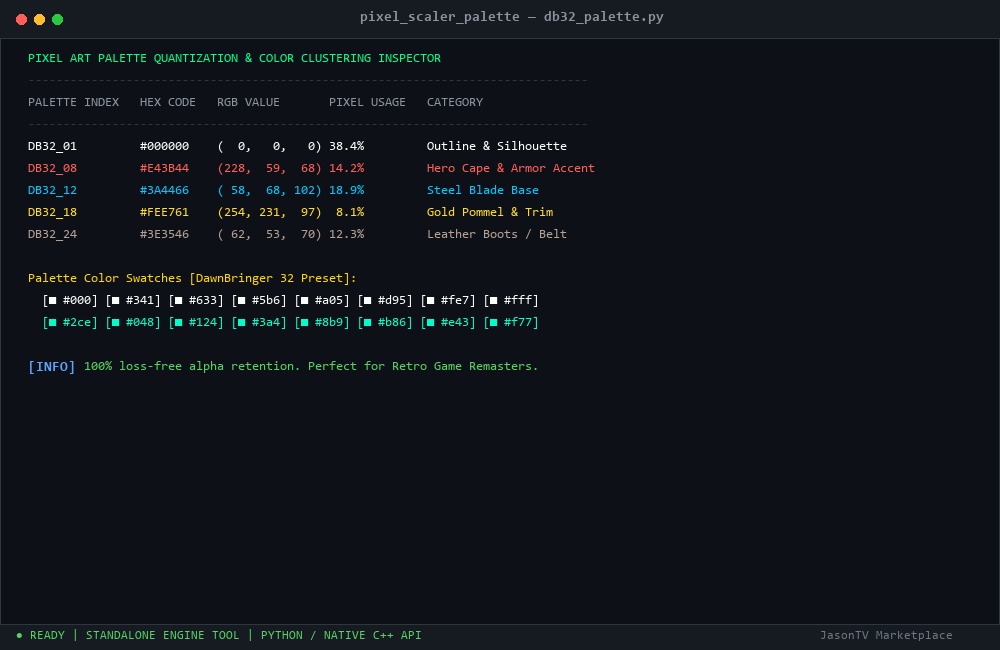Click the loss-free alpha retention message

tap(311, 366)
